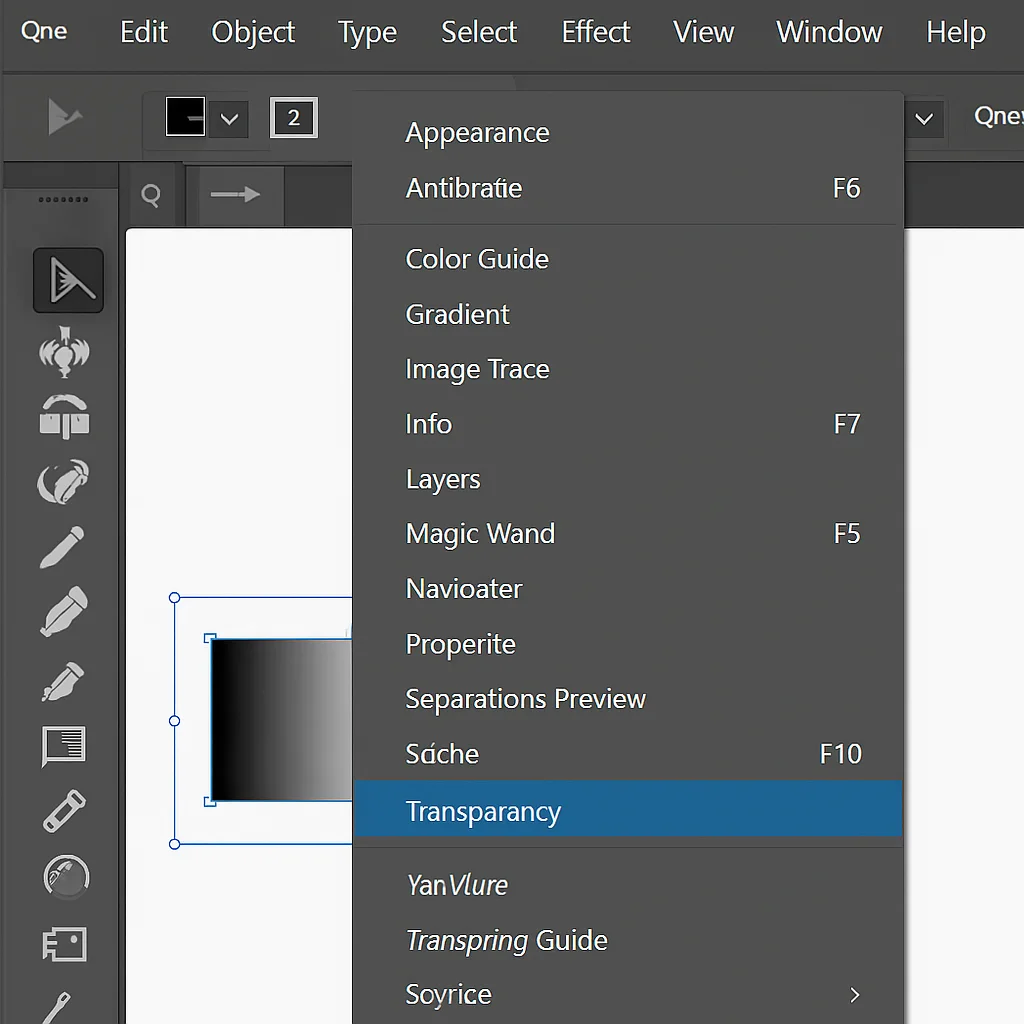Open the View menu
This screenshot has width=1024, height=1024.
703,31
